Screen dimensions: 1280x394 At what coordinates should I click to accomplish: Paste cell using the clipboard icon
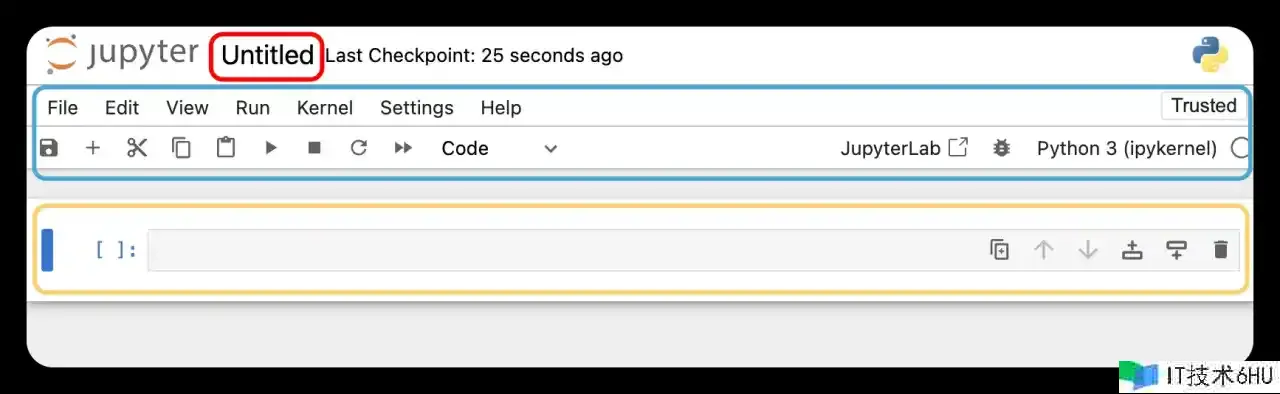(x=226, y=148)
